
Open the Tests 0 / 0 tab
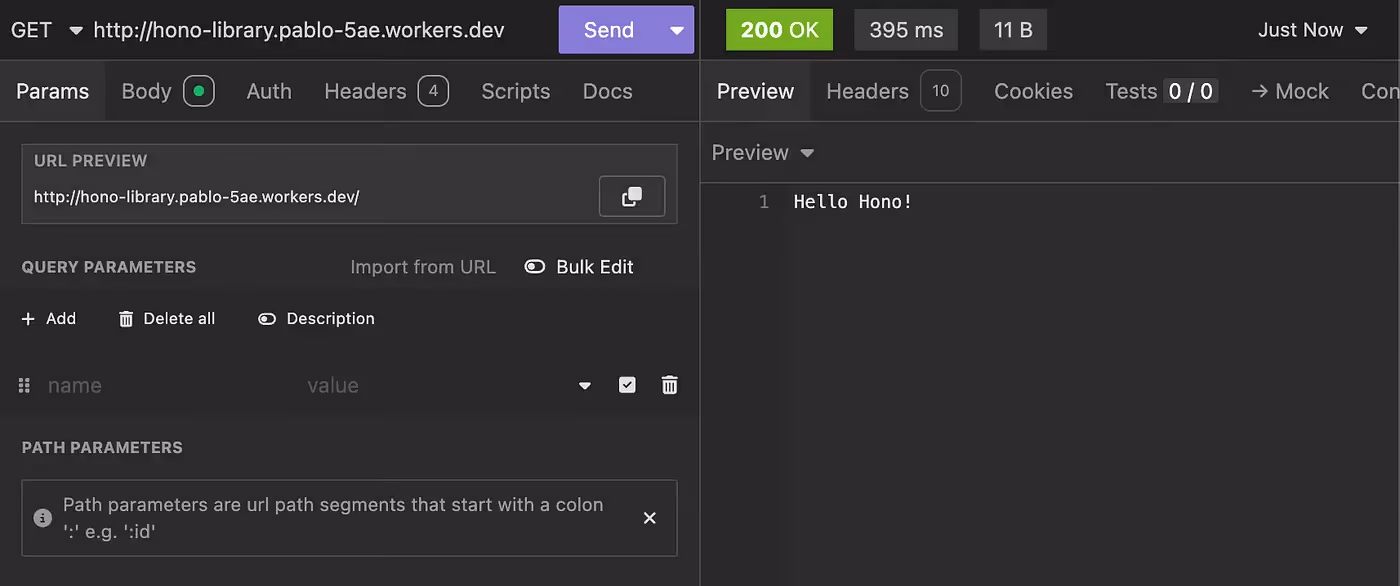coord(1161,91)
